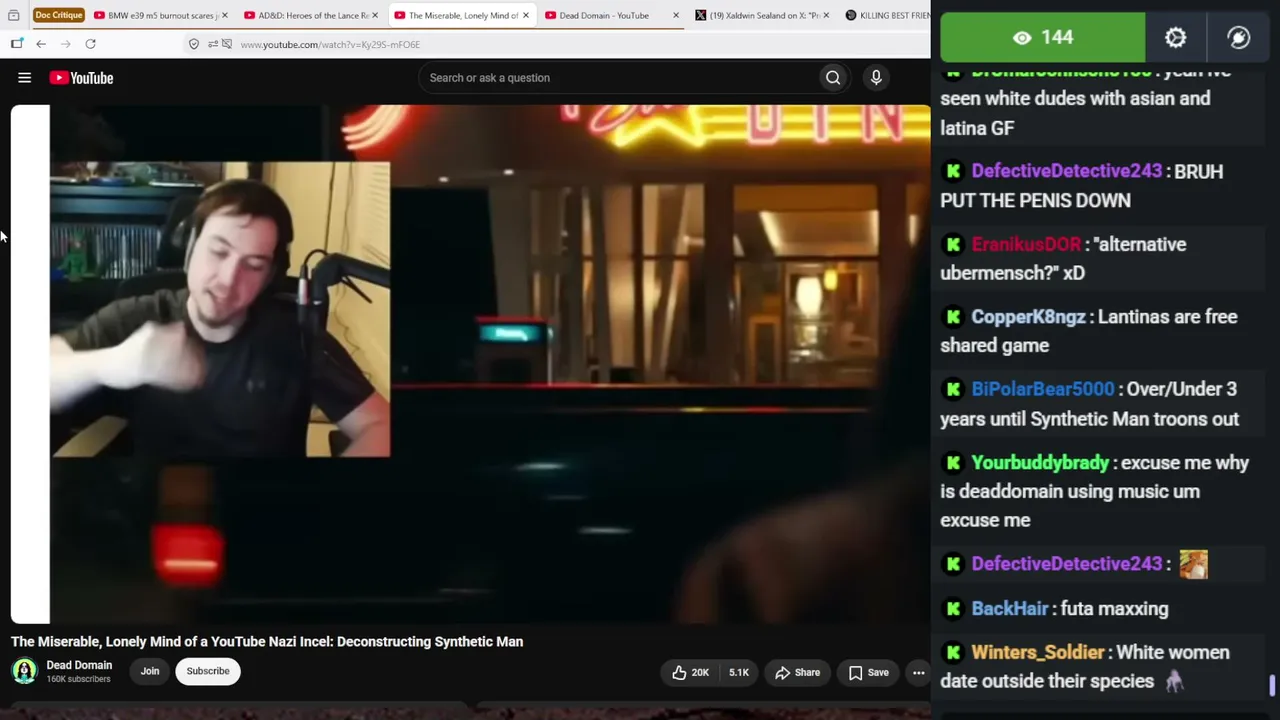The height and width of the screenshot is (720, 1280).
Task: Click the video player to pause playback
Action: [x=470, y=364]
